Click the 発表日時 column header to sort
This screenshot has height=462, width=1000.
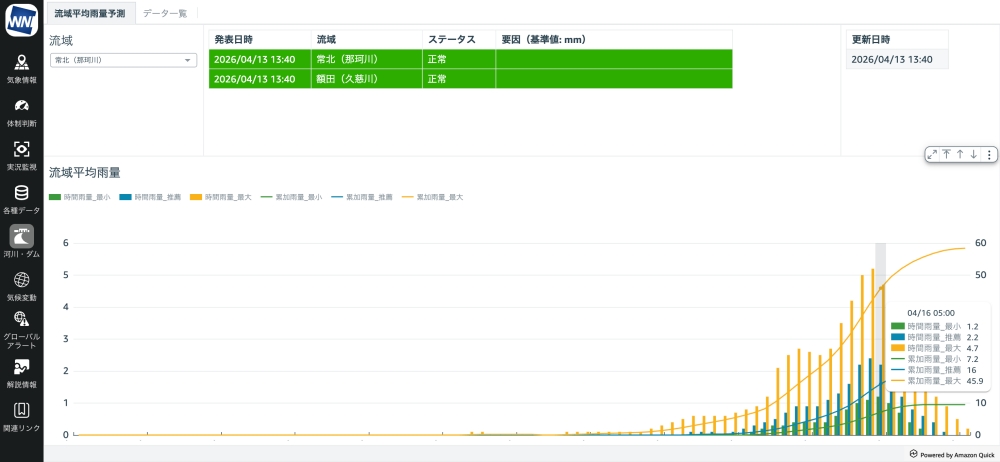tap(239, 39)
